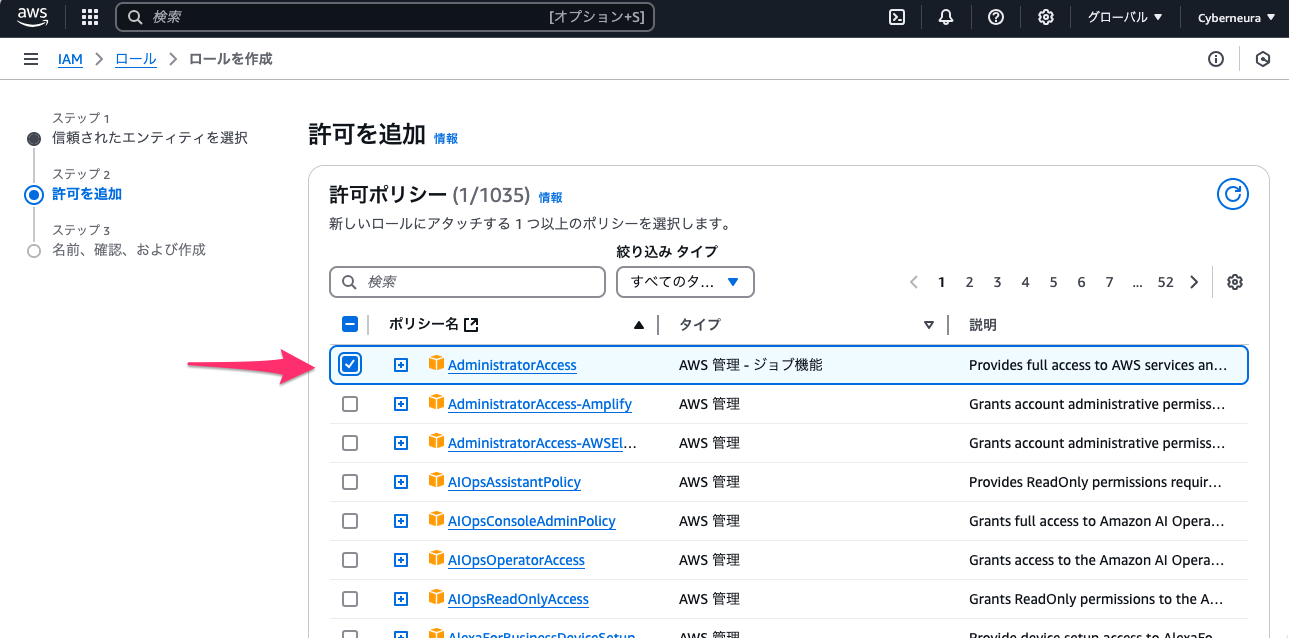Click the hexagon icon beside the info icon
This screenshot has height=638, width=1289.
(1263, 59)
